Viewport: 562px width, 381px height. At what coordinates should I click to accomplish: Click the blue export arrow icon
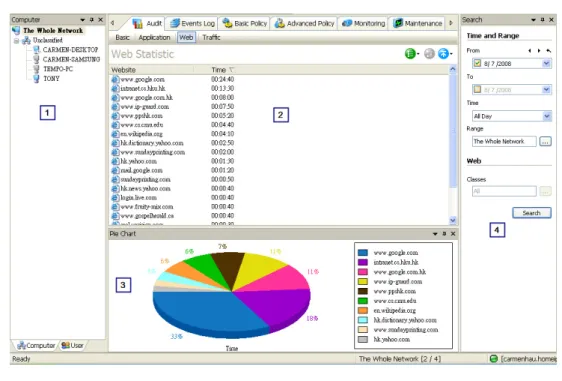pos(443,53)
